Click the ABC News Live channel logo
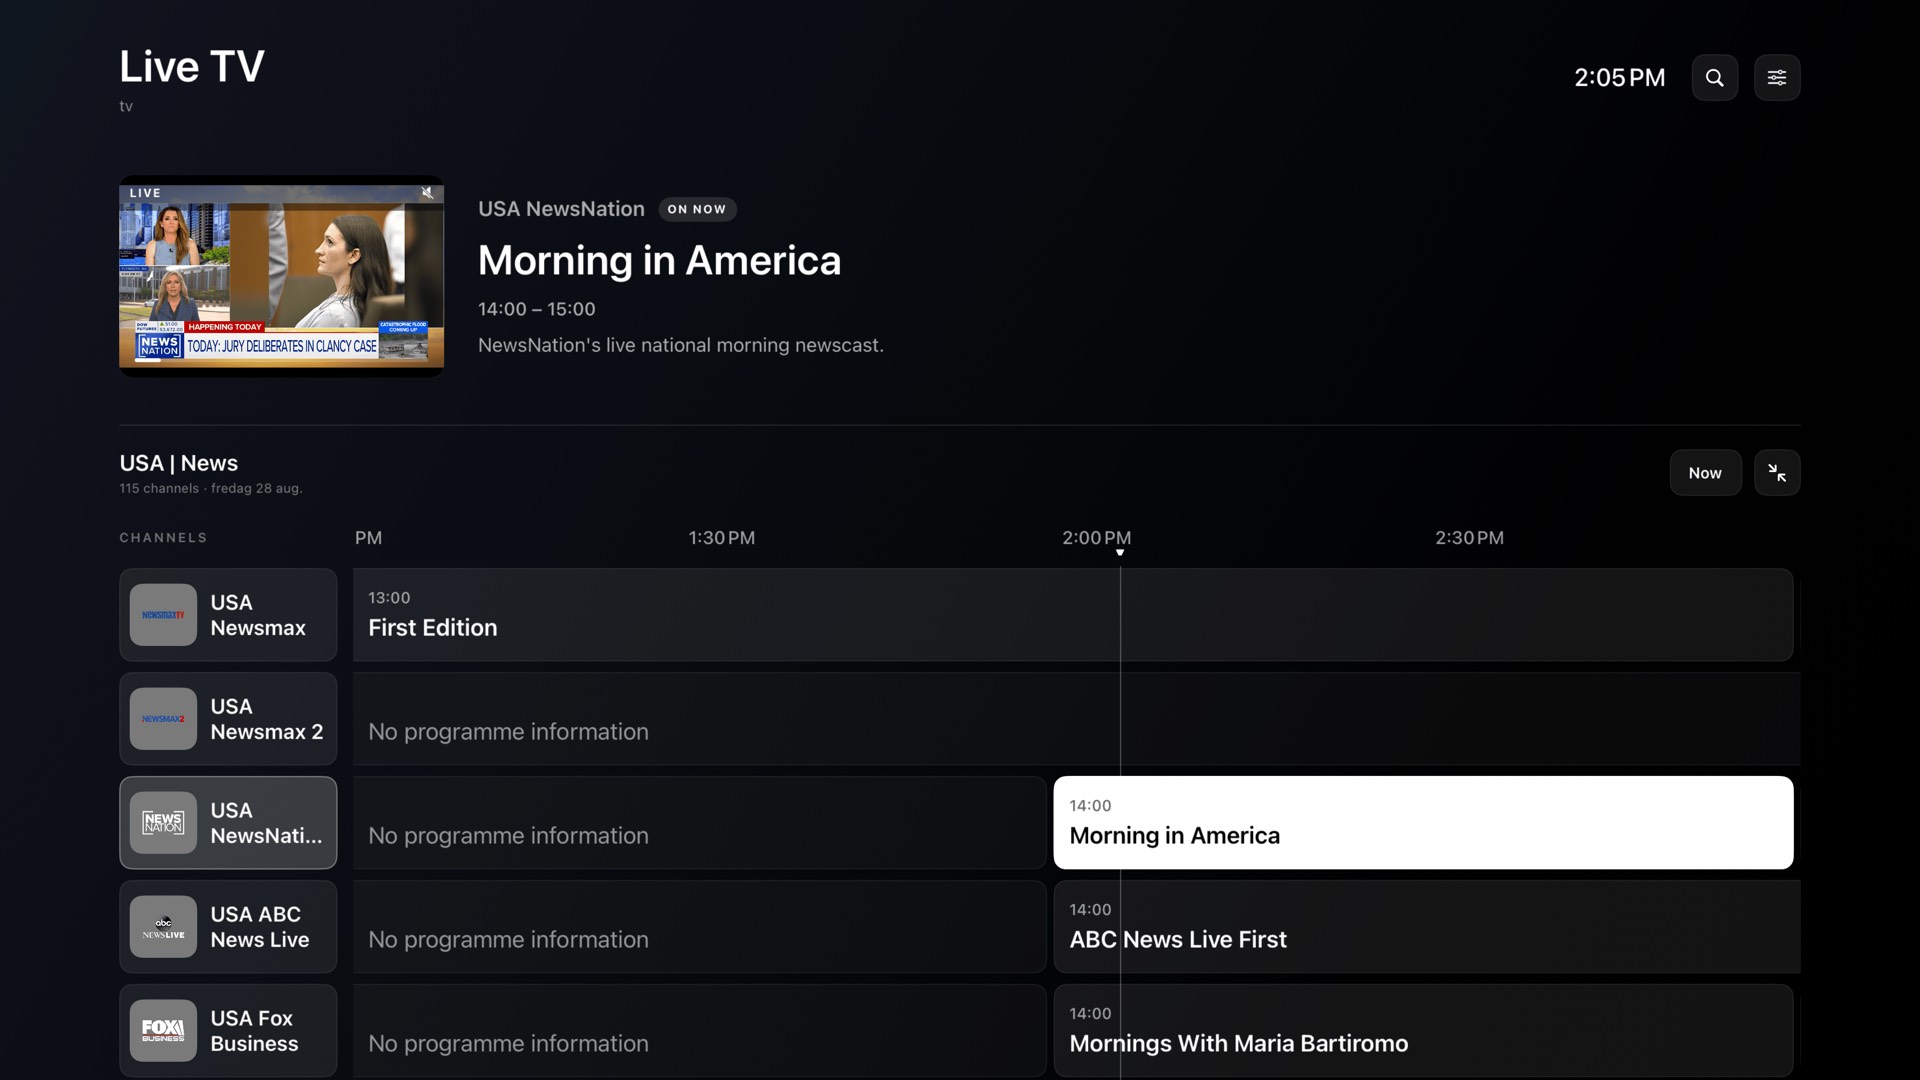 163,927
